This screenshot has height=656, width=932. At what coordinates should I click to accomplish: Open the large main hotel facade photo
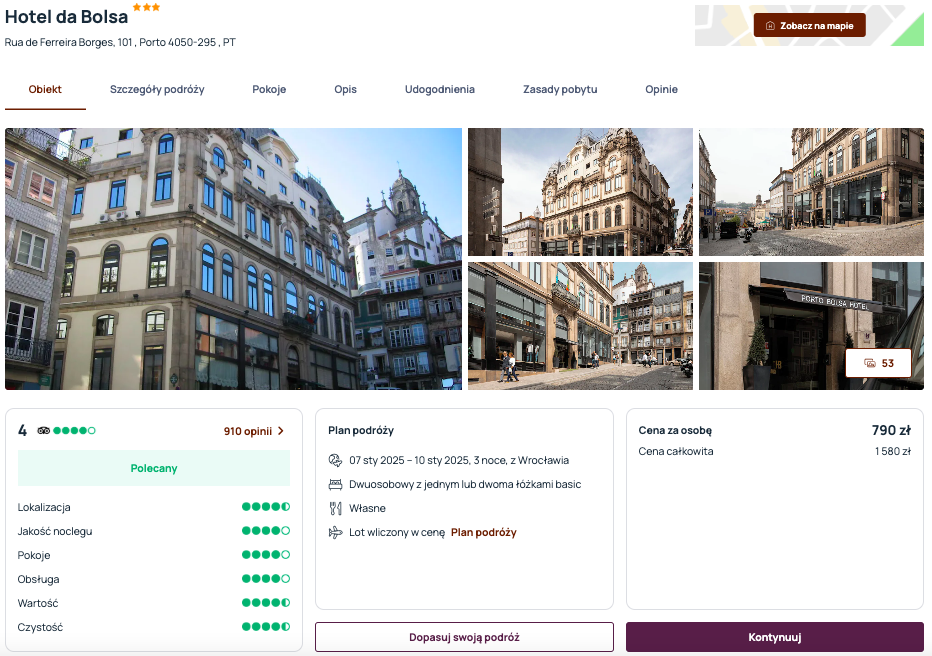(234, 259)
